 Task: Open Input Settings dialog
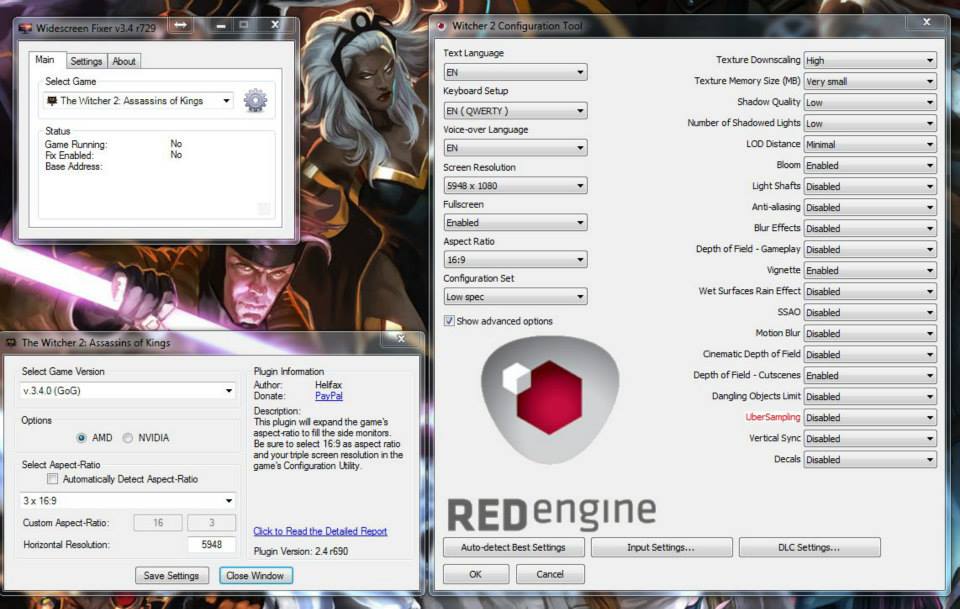coord(661,547)
